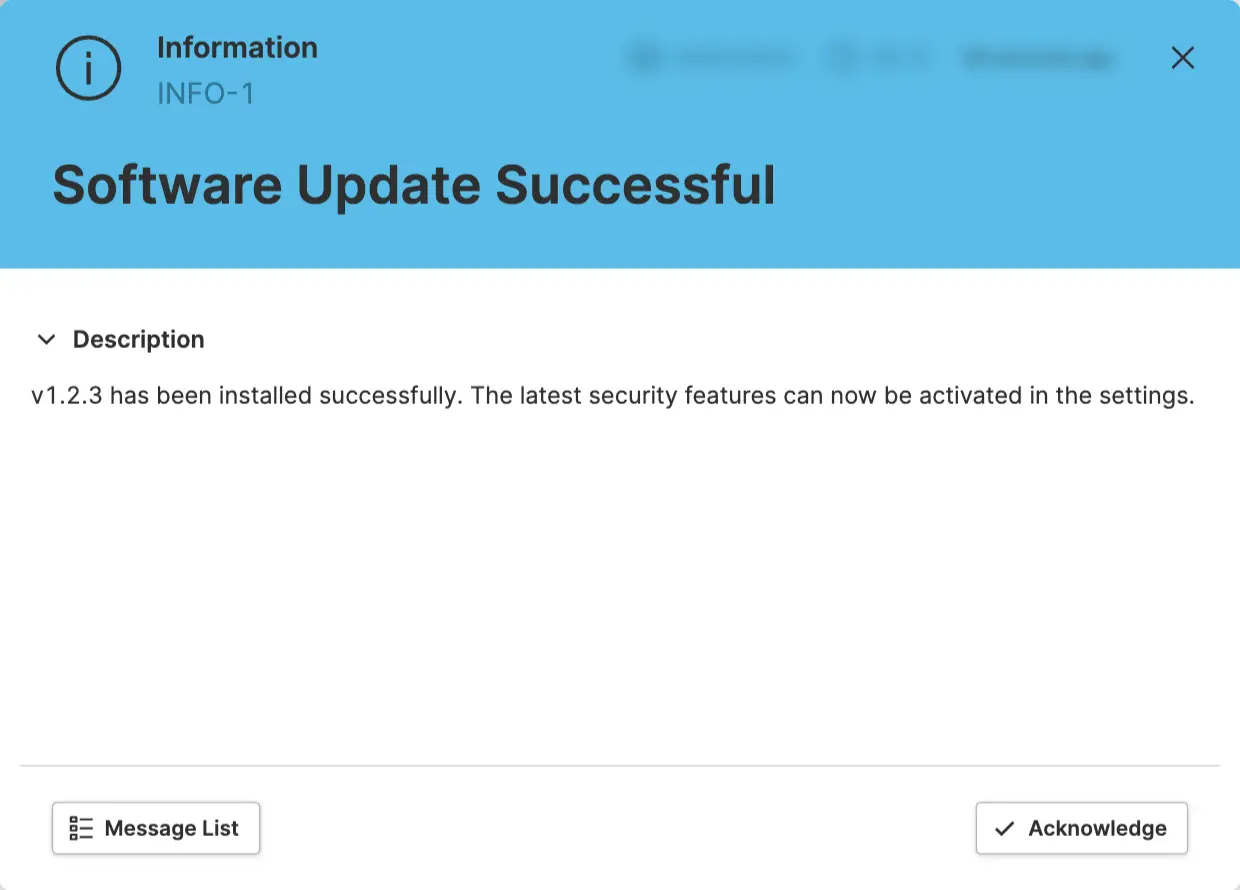1240x890 pixels.
Task: Click the list icon on Message List
Action: (81, 828)
